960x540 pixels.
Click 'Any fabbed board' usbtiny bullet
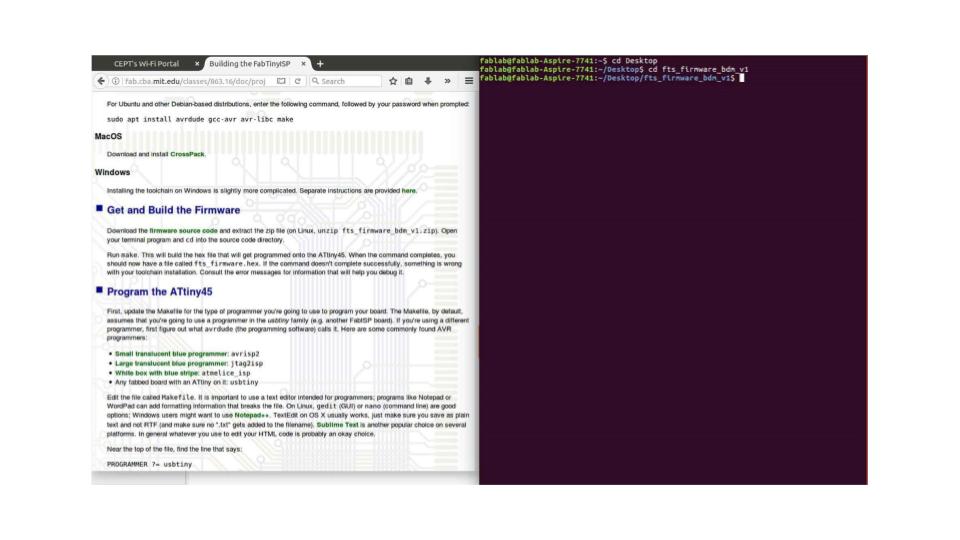187,383
